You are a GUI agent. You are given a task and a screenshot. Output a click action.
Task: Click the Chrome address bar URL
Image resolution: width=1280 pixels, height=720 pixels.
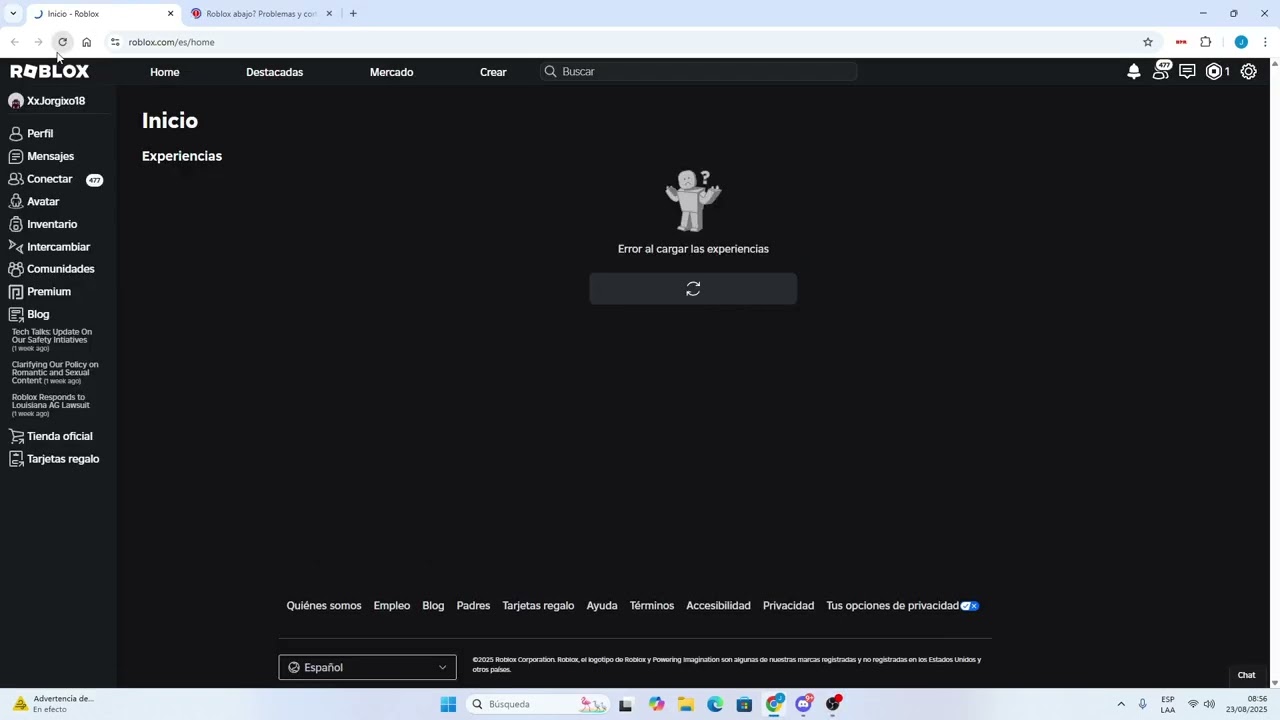tap(171, 42)
